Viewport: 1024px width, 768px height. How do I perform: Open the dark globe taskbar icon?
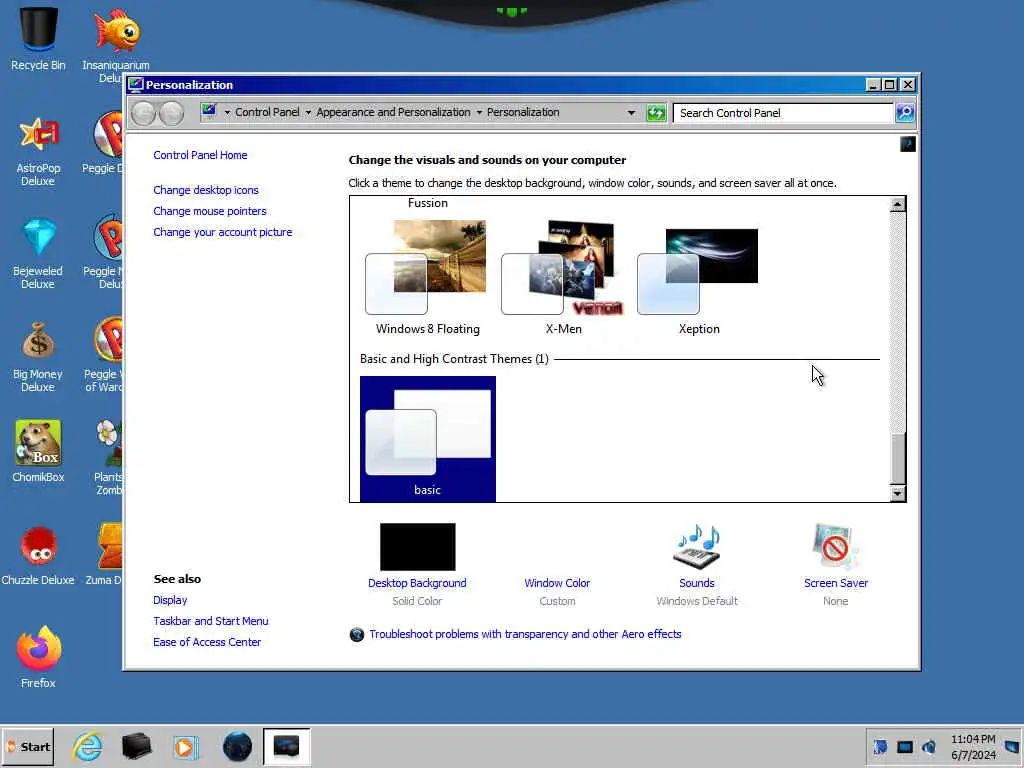point(237,746)
